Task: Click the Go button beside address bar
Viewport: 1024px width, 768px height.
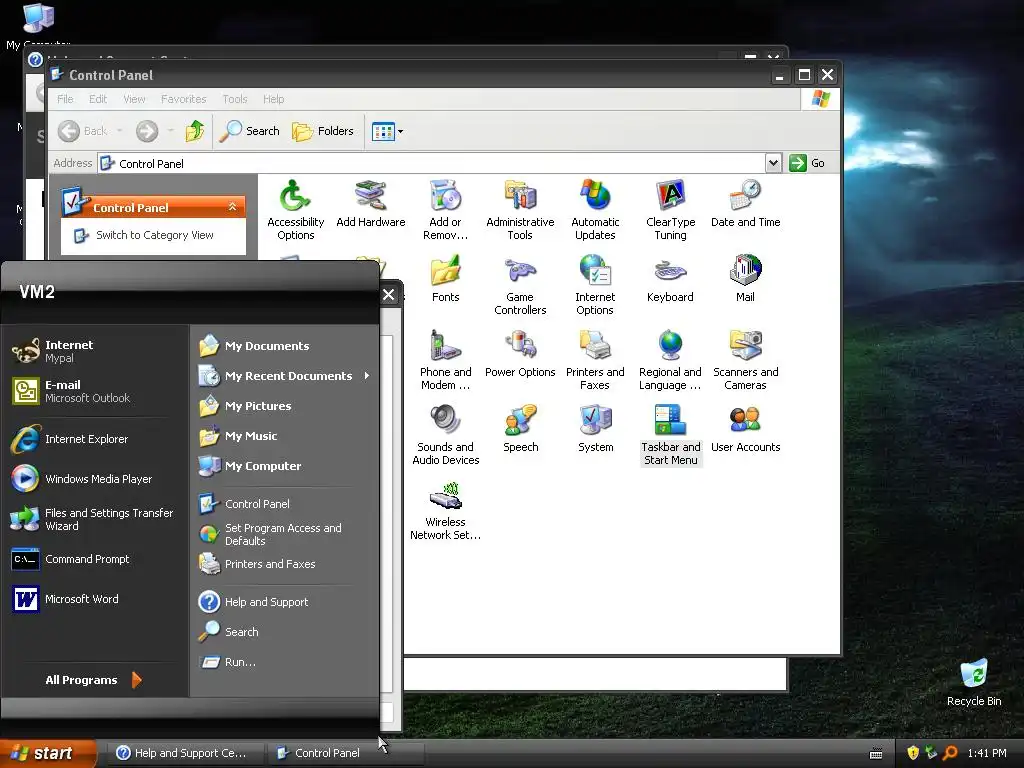Action: tap(807, 163)
